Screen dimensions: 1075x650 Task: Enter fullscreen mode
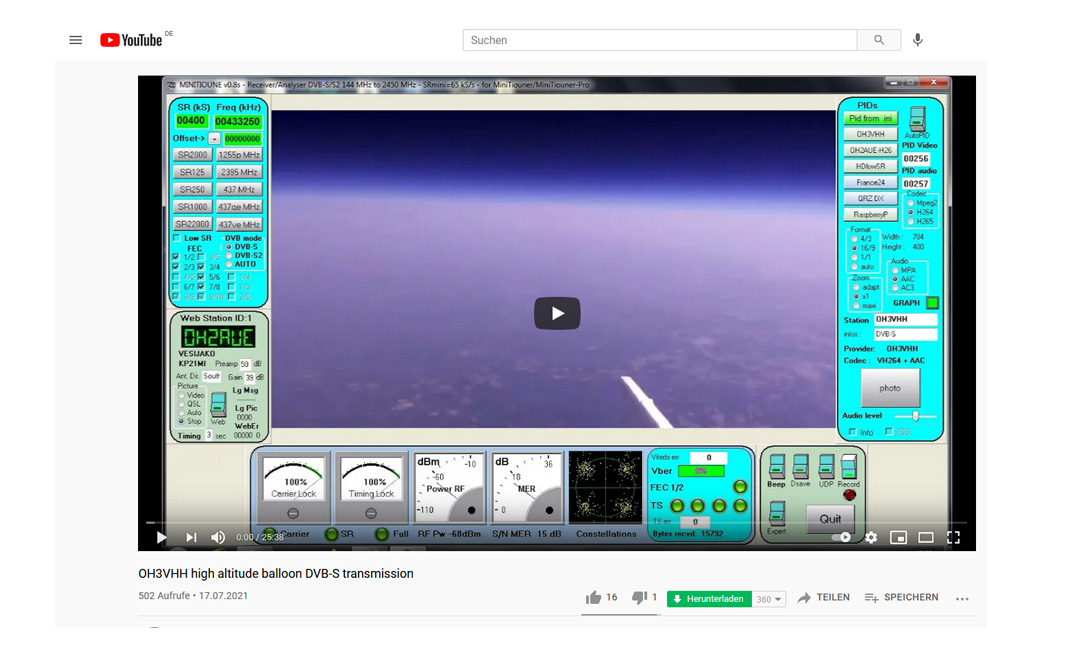point(953,538)
